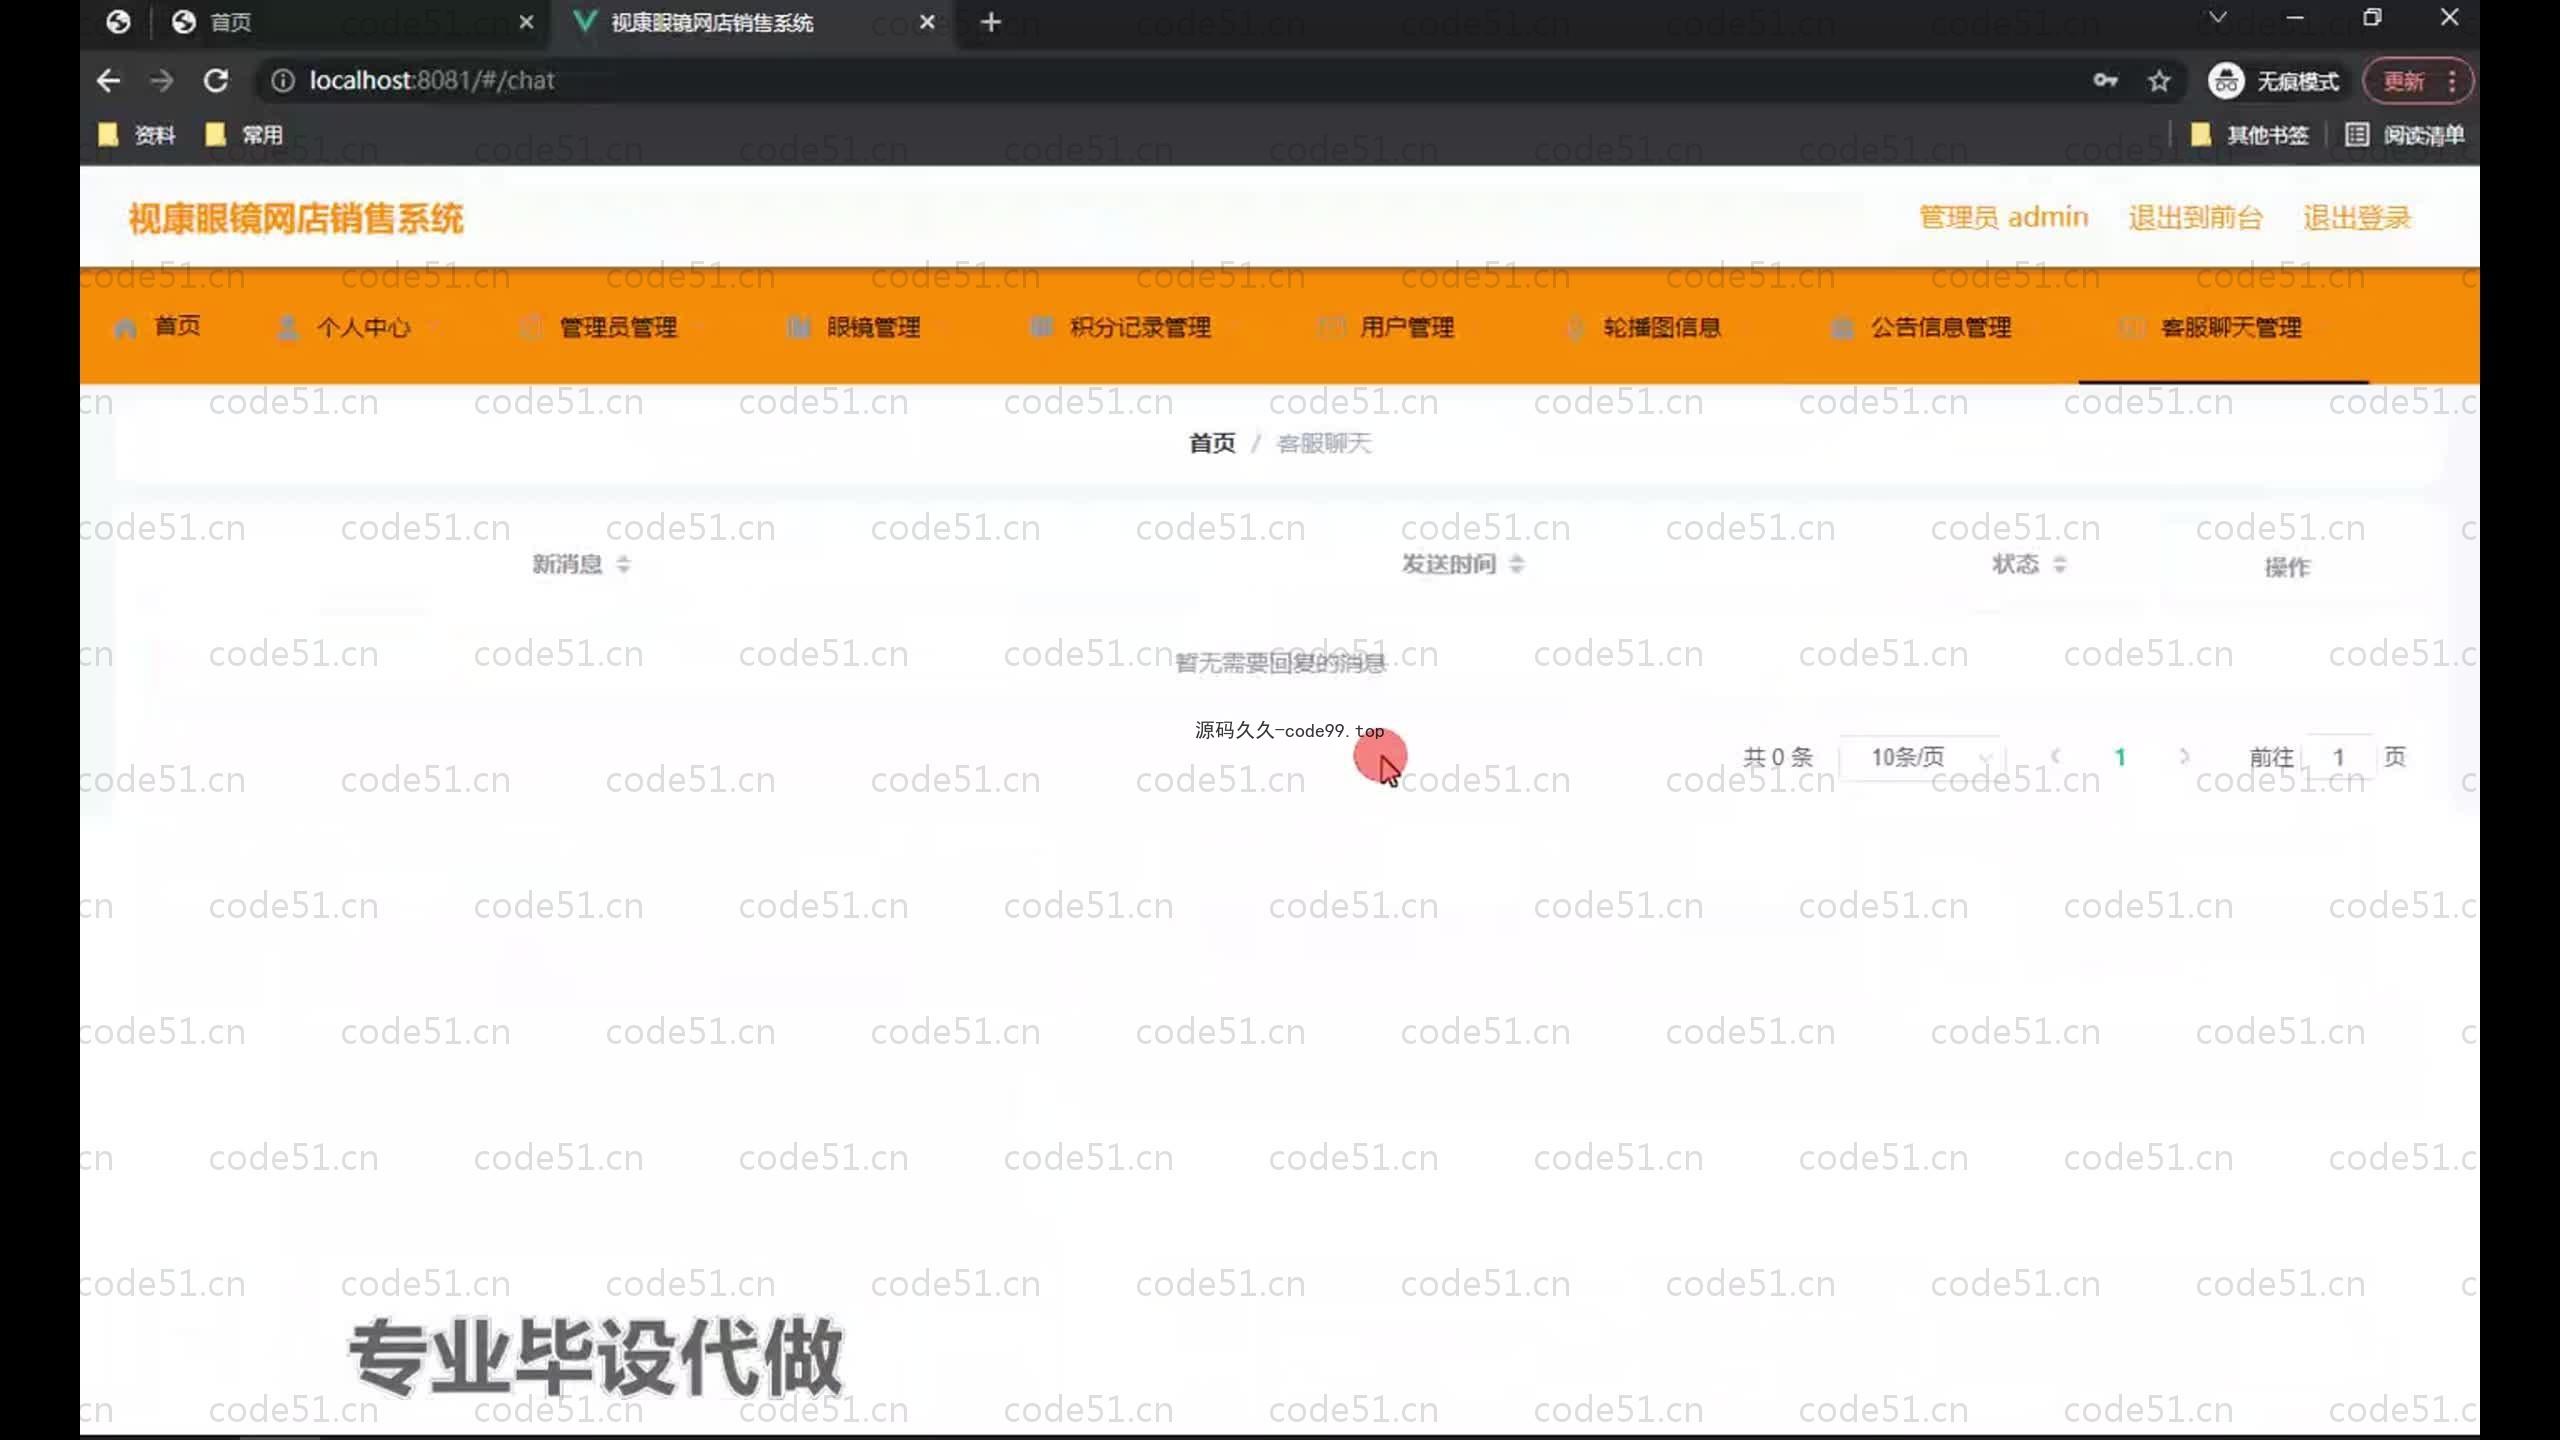The image size is (2560, 1440).
Task: Click 退出到前台 link
Action: (x=2195, y=217)
